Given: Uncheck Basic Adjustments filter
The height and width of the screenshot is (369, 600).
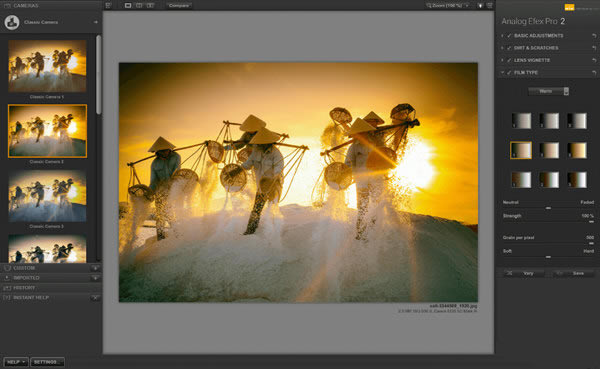Looking at the screenshot, I should (509, 36).
